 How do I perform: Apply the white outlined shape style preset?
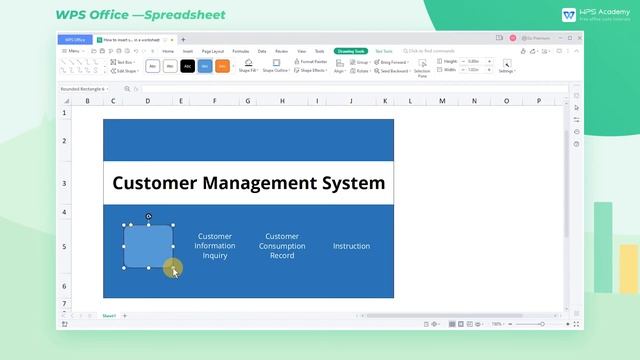tap(153, 66)
